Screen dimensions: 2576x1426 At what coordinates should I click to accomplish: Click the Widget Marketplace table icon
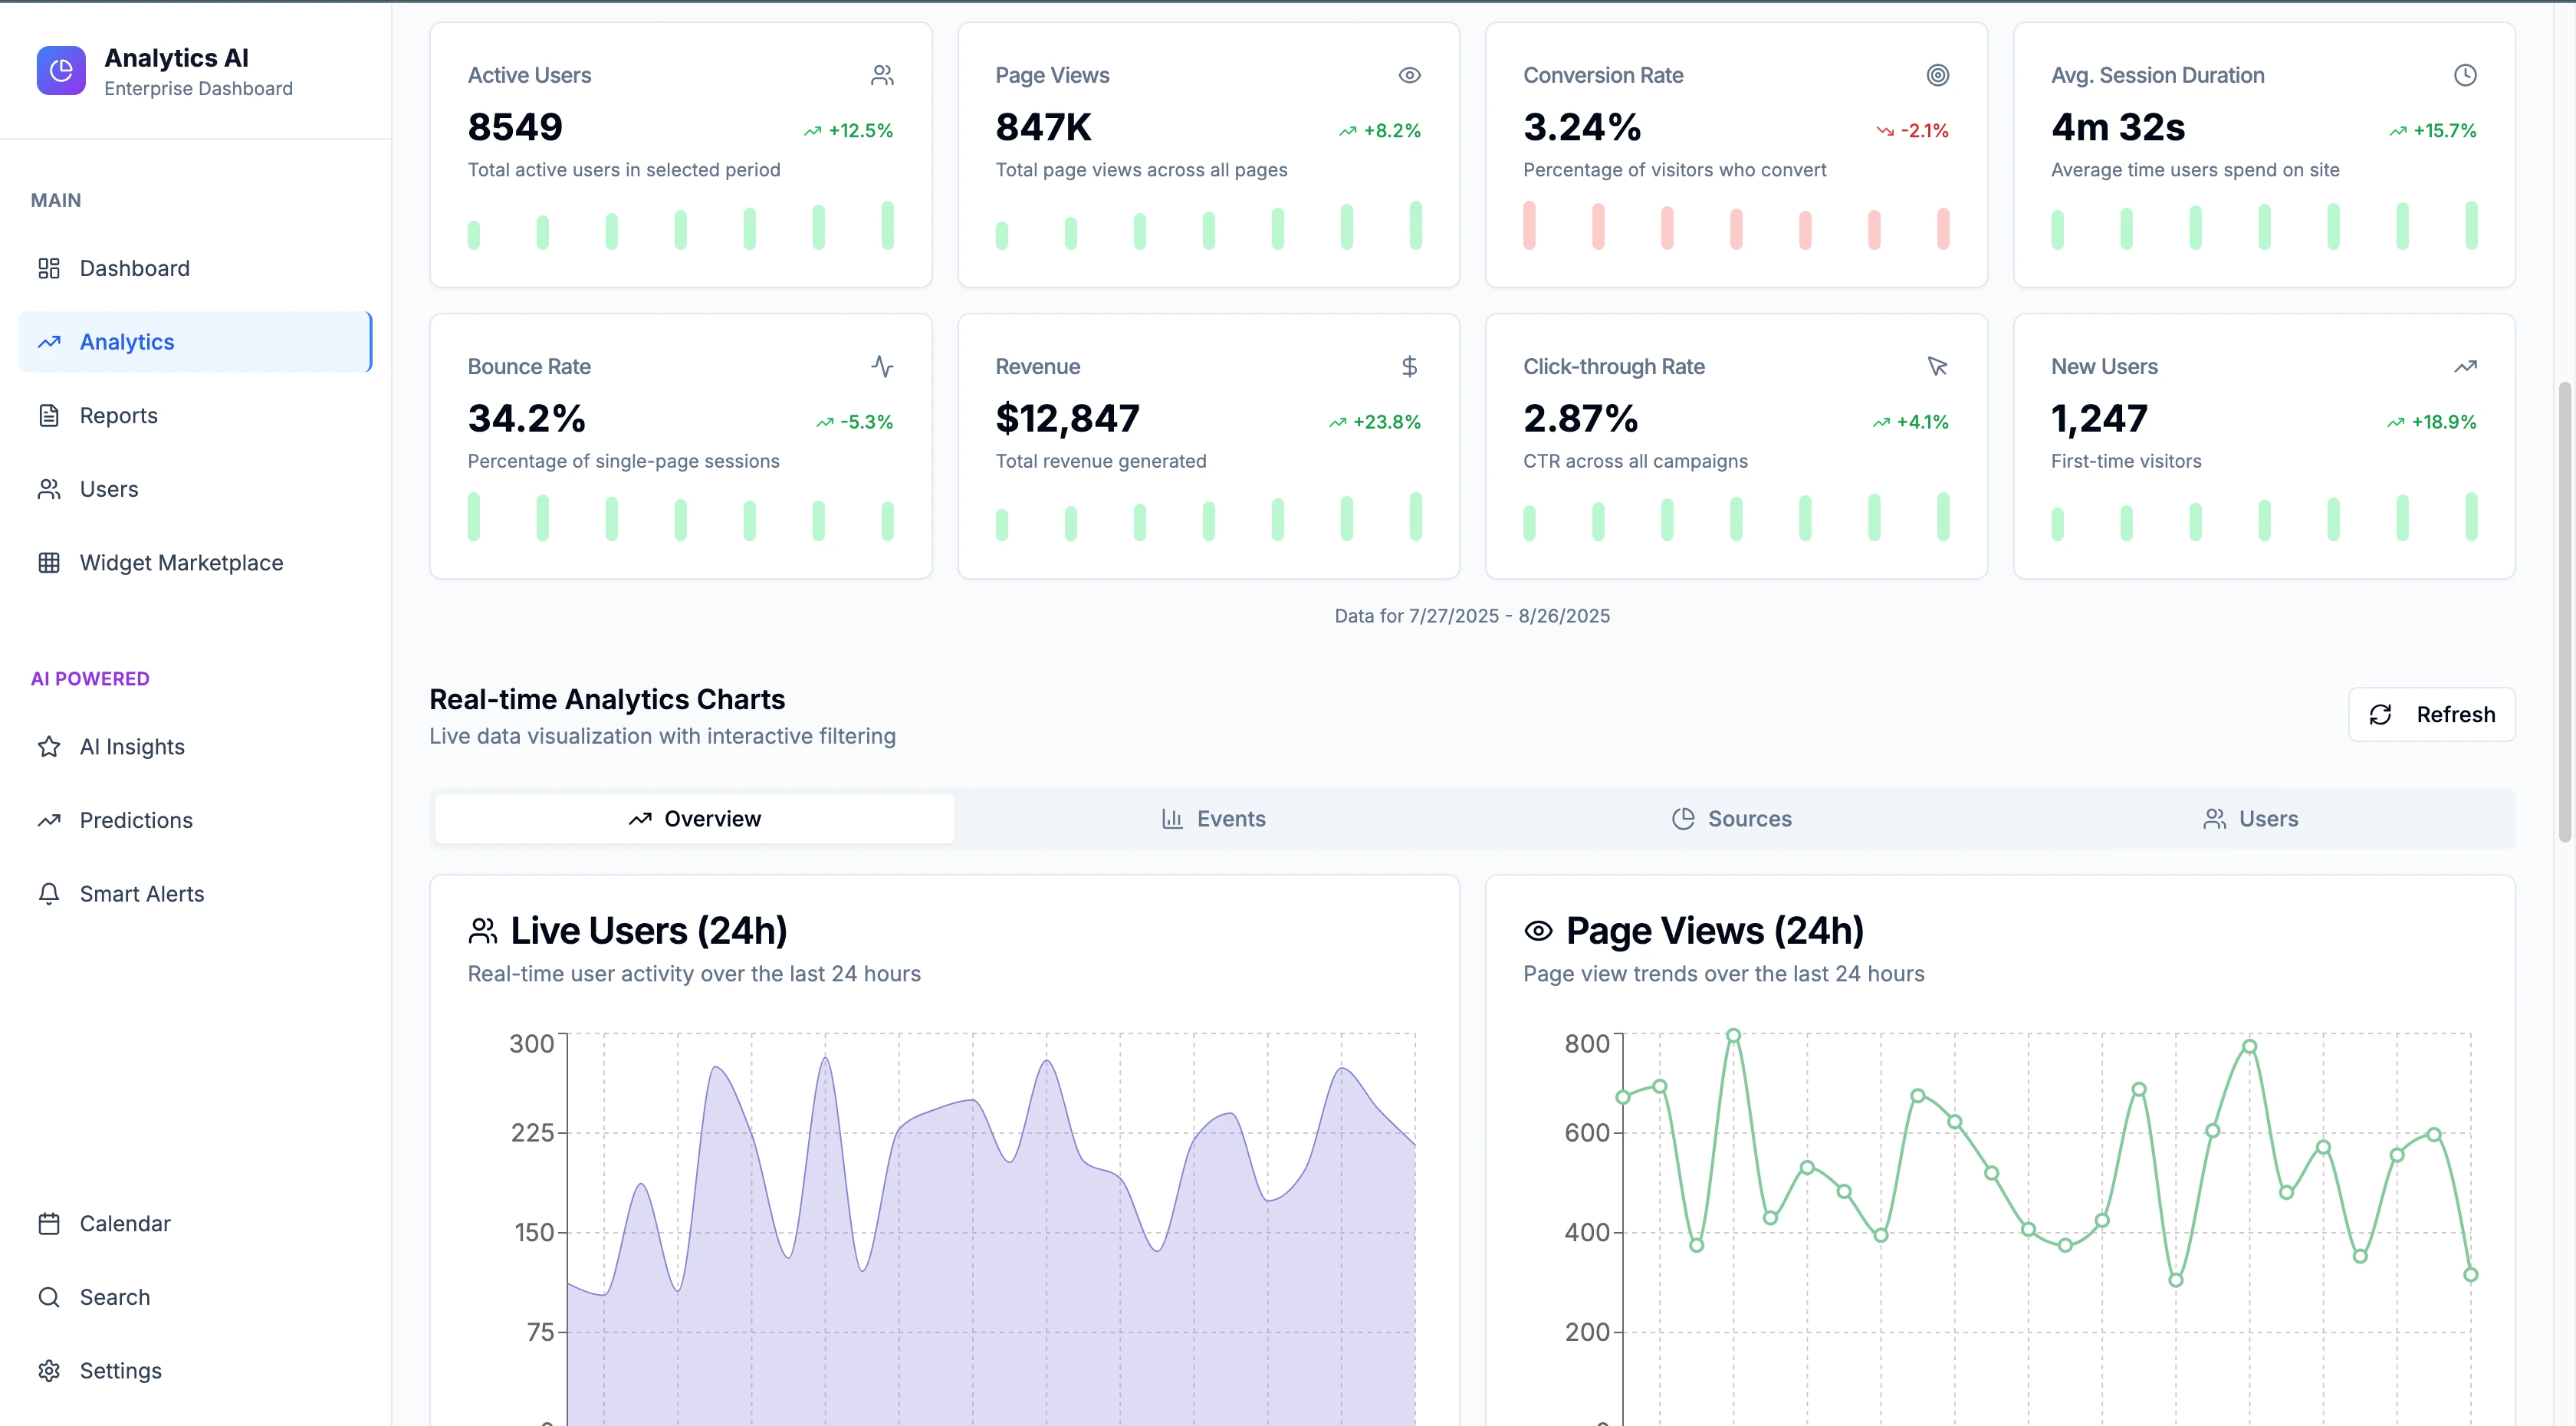pos(49,562)
